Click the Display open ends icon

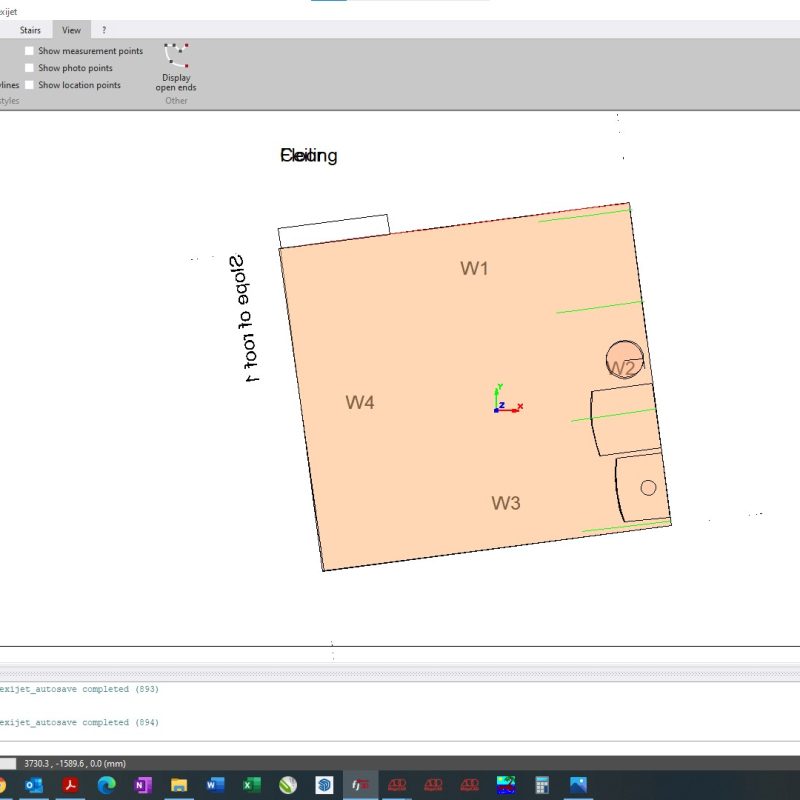coord(176,56)
